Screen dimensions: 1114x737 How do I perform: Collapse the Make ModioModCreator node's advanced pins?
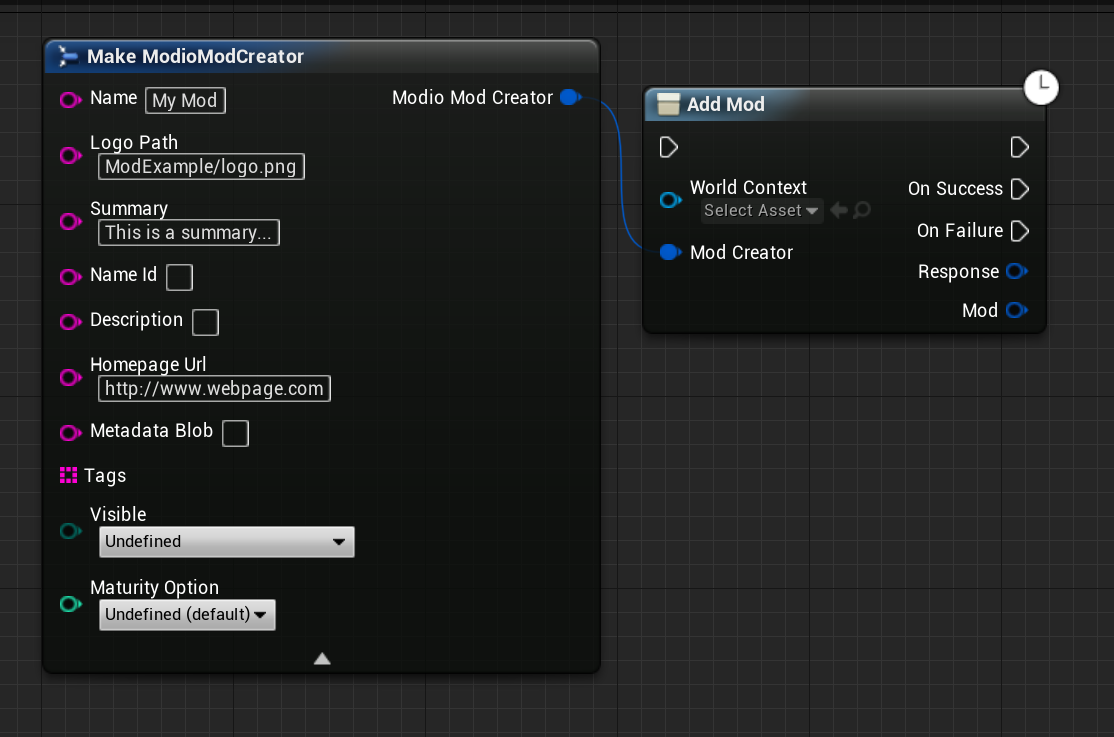pyautogui.click(x=322, y=658)
